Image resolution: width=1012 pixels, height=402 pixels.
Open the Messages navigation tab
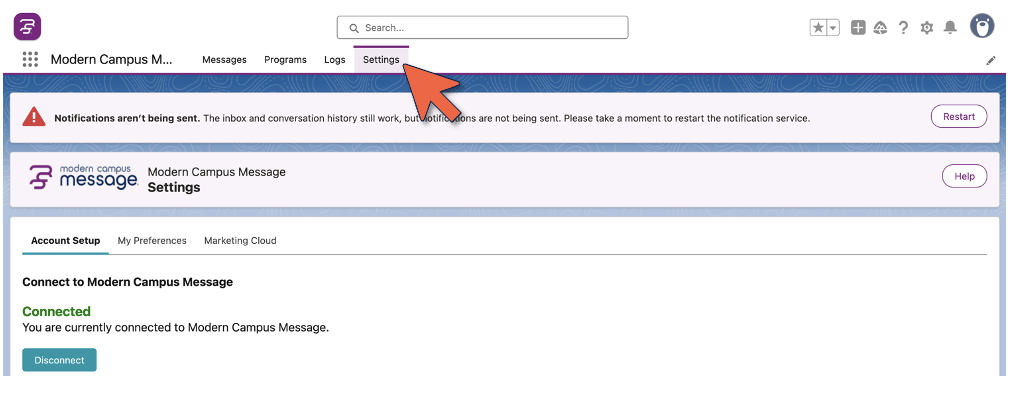[224, 59]
